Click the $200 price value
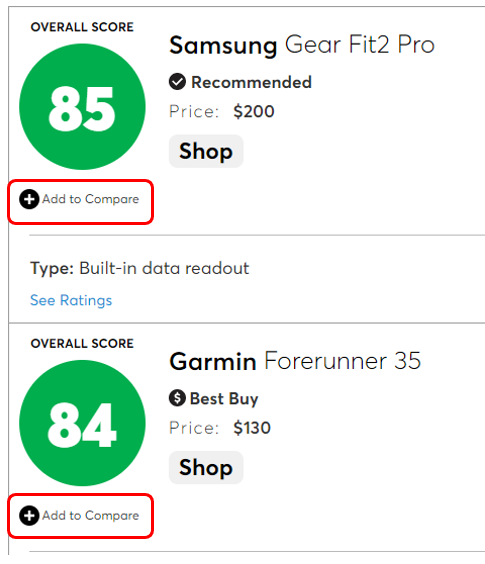The image size is (485, 564). (254, 111)
